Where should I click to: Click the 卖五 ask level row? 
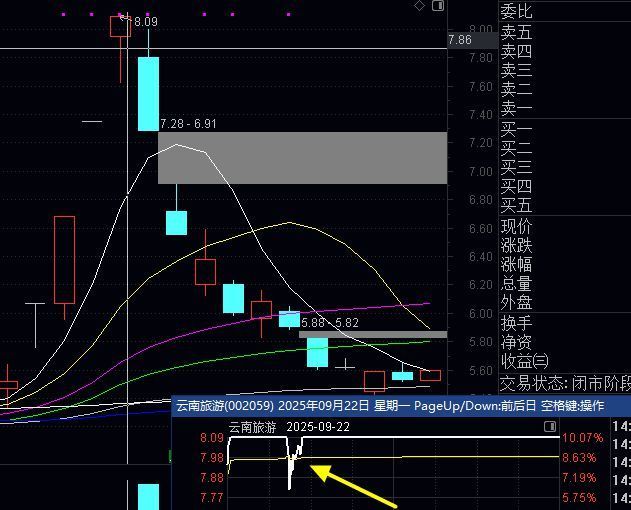point(517,32)
